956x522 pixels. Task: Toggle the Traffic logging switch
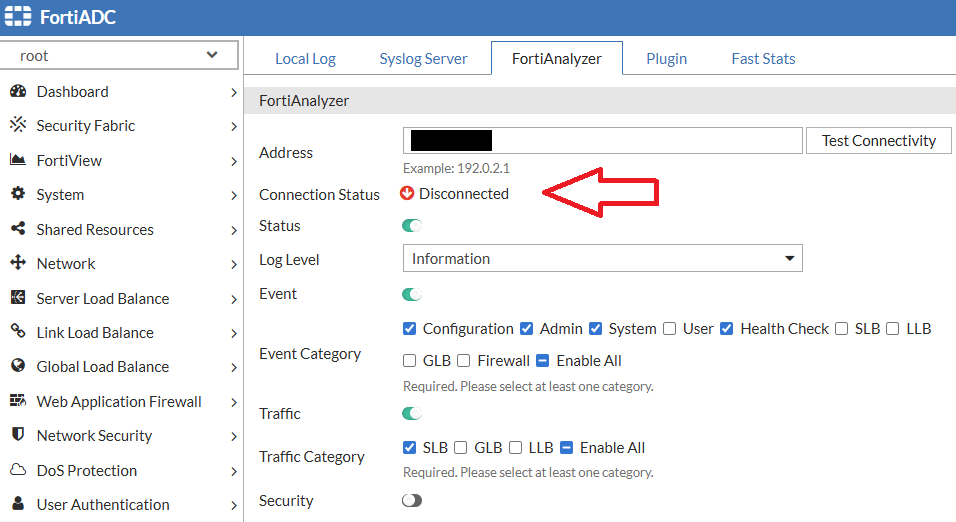pyautogui.click(x=412, y=413)
